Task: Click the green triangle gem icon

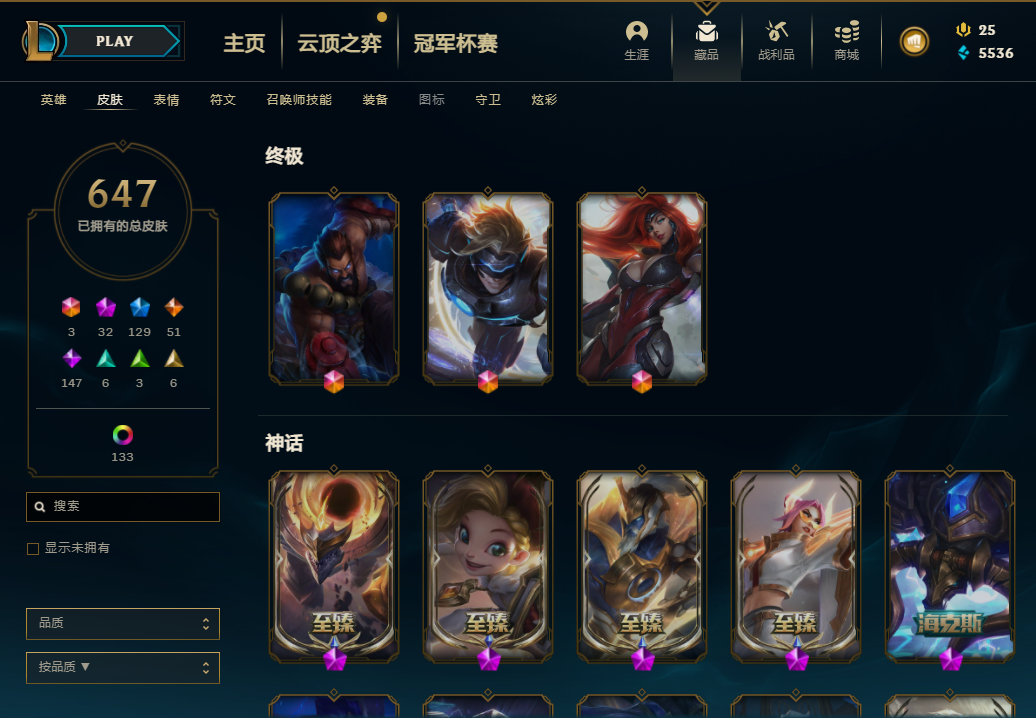Action: click(139, 359)
